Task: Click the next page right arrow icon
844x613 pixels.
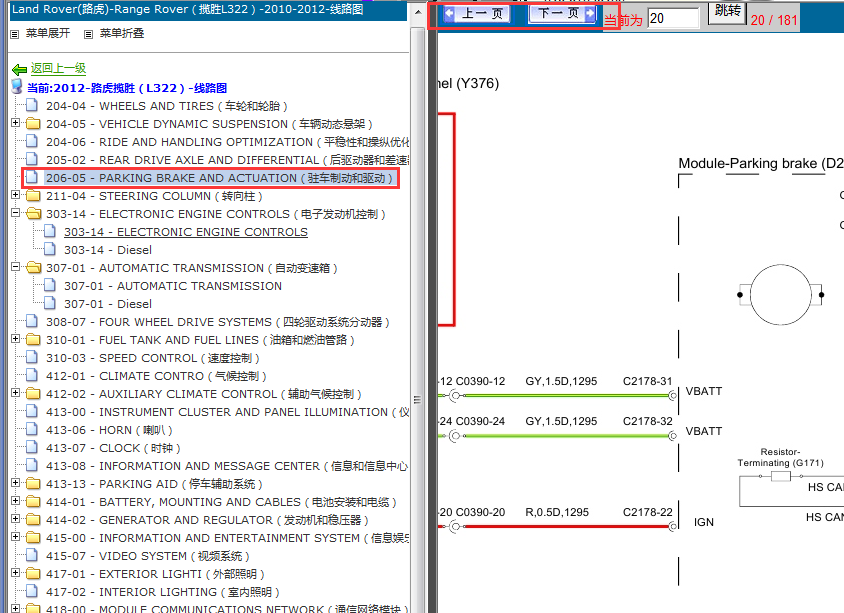Action: (590, 13)
